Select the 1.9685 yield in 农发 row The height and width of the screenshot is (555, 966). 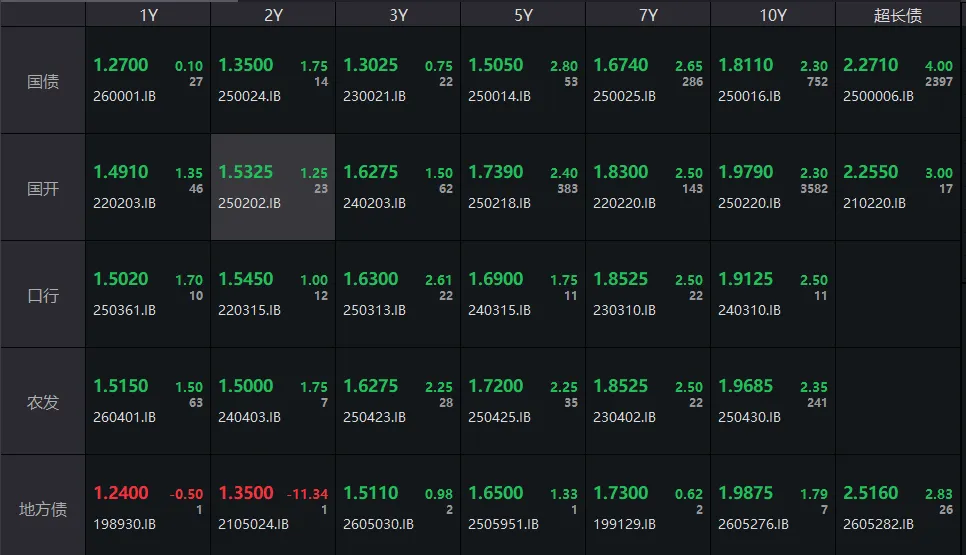tap(746, 386)
